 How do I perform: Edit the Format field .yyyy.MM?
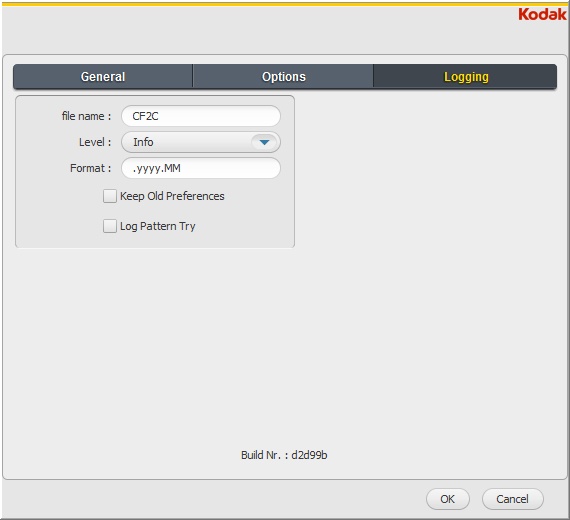click(x=201, y=168)
